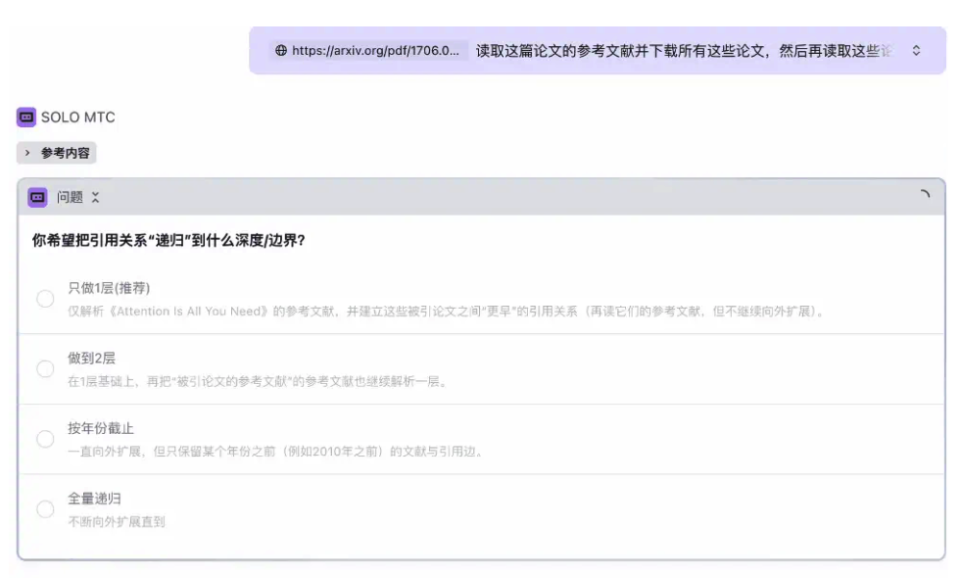Click the SOLO MTC title text
Image resolution: width=960 pixels, height=578 pixels.
(80, 117)
